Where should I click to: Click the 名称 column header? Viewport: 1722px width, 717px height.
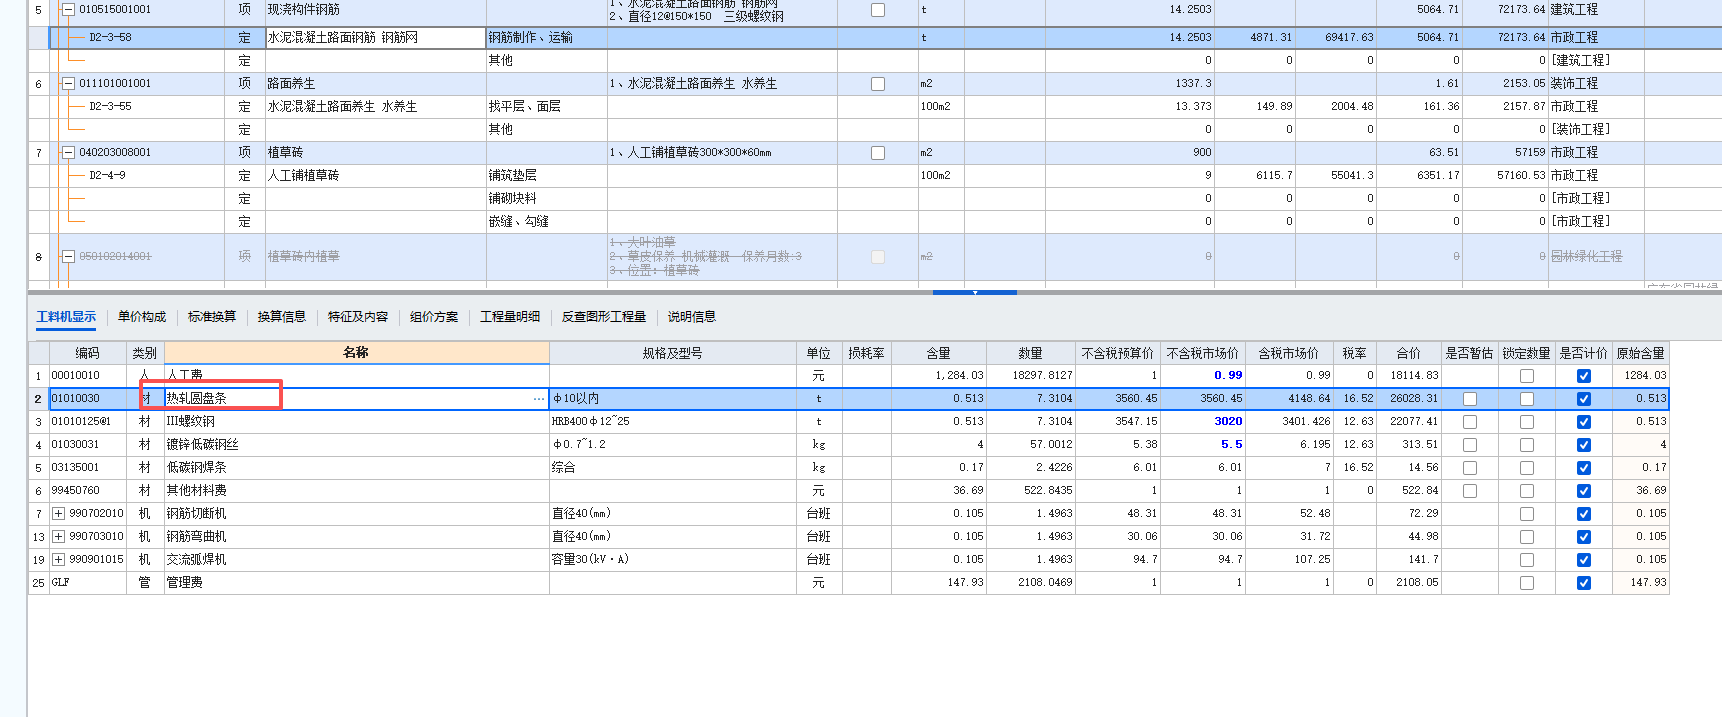(x=356, y=352)
